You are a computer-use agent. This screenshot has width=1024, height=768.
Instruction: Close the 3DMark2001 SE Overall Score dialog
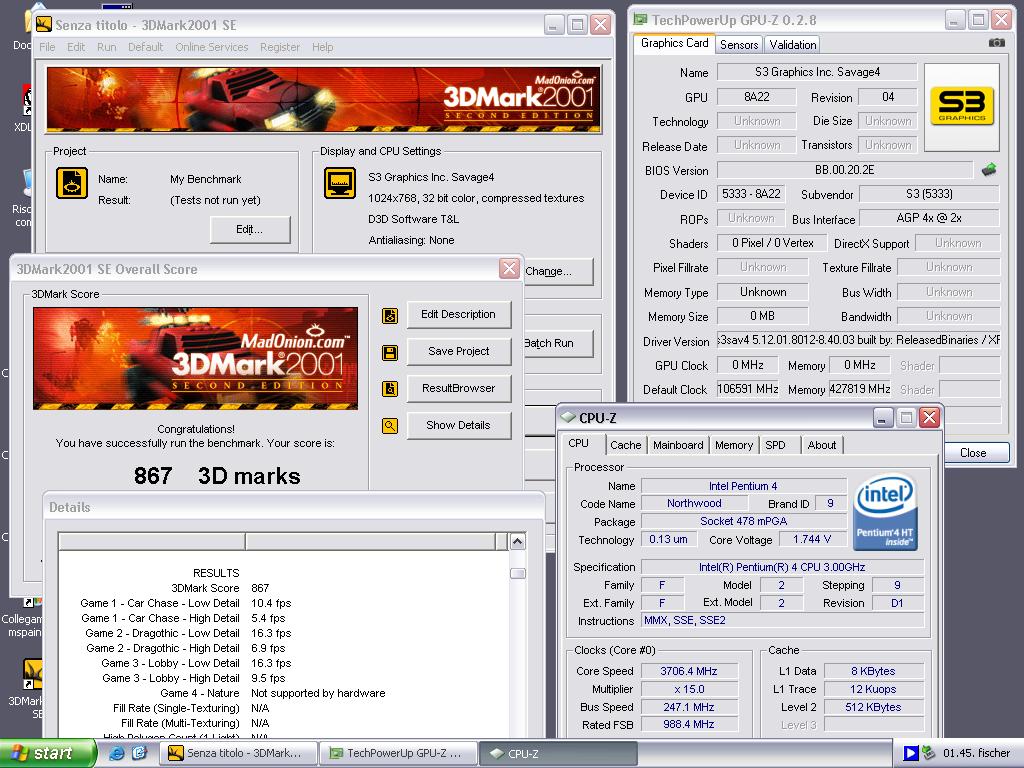pos(509,268)
